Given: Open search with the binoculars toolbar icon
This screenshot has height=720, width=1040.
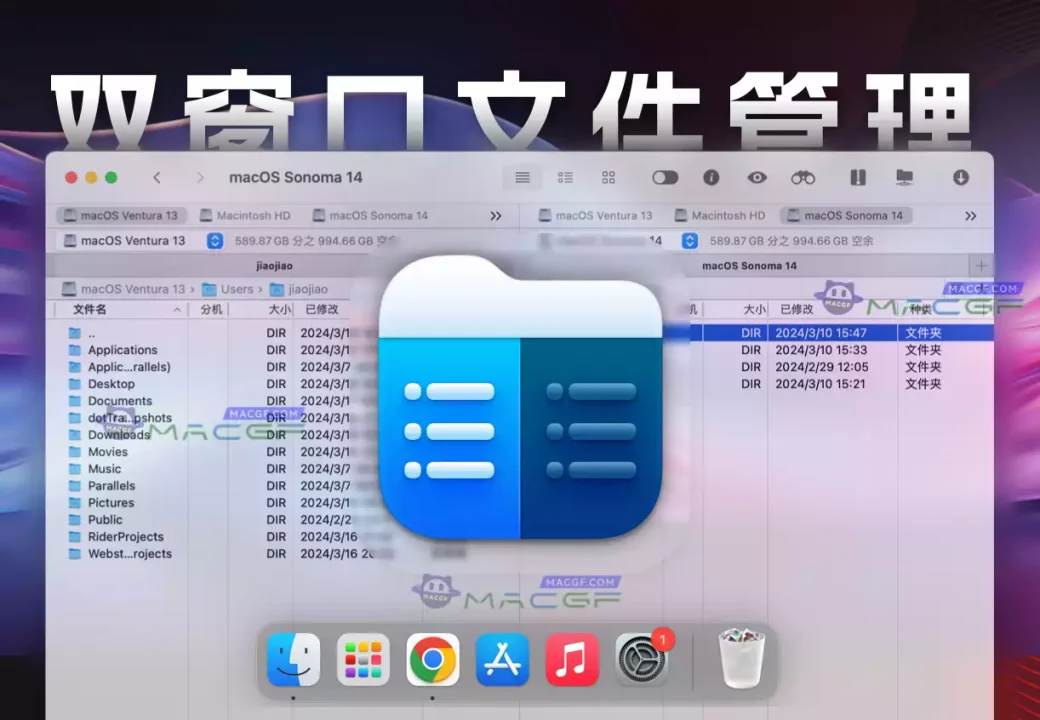Looking at the screenshot, I should click(x=805, y=177).
